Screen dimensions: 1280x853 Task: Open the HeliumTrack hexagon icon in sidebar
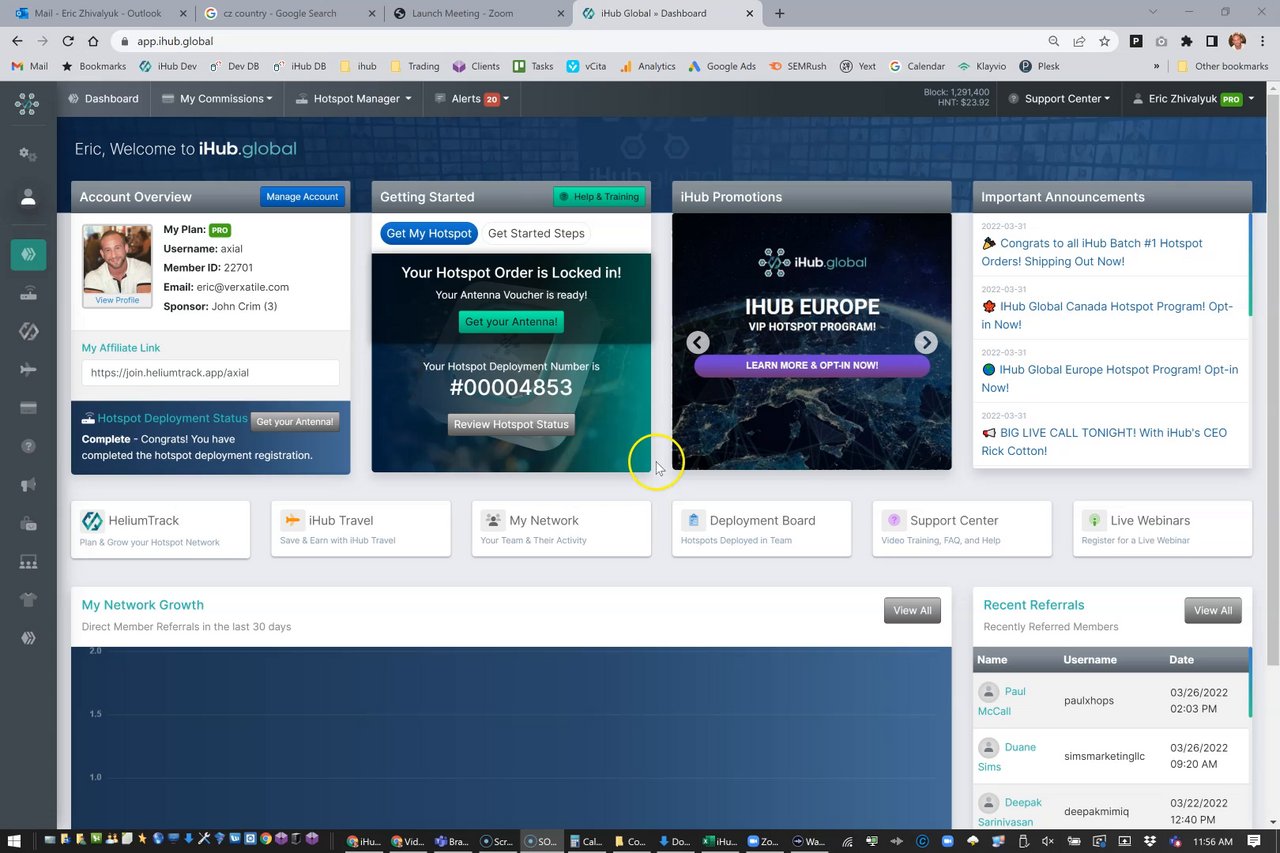(x=28, y=331)
